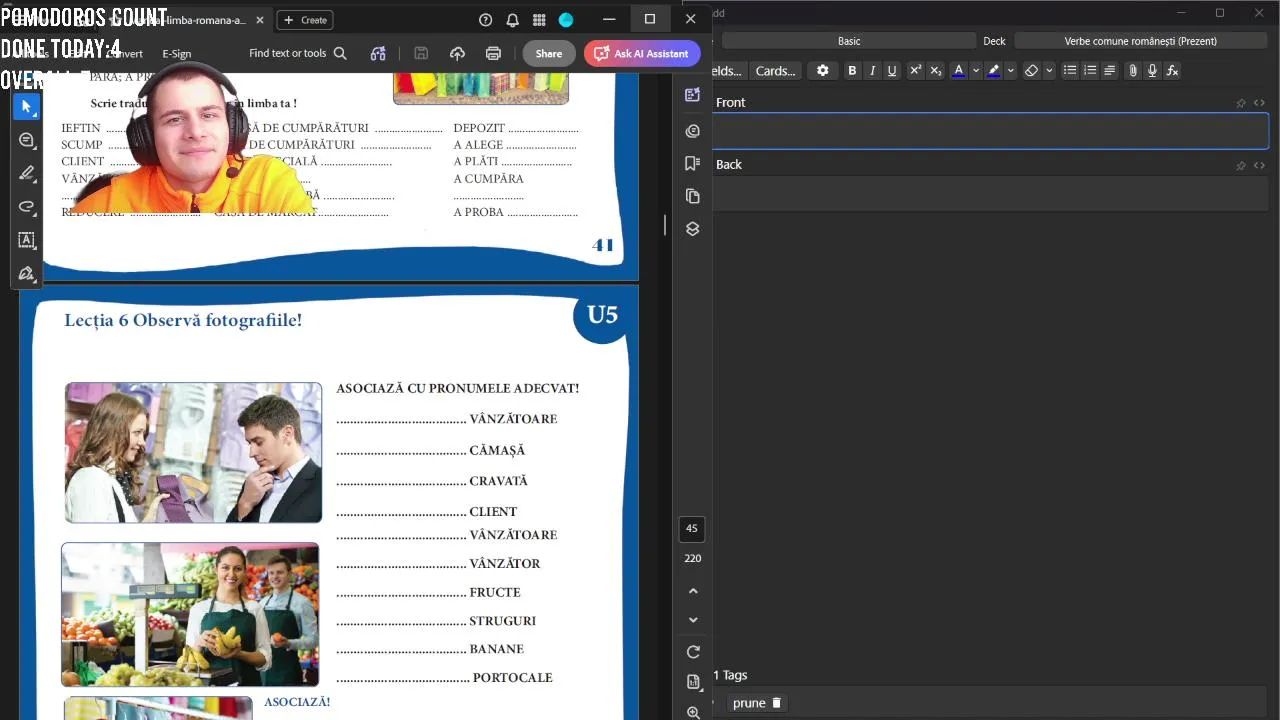This screenshot has width=1280, height=720.
Task: Select the text box tool in Acrobat
Action: point(27,240)
